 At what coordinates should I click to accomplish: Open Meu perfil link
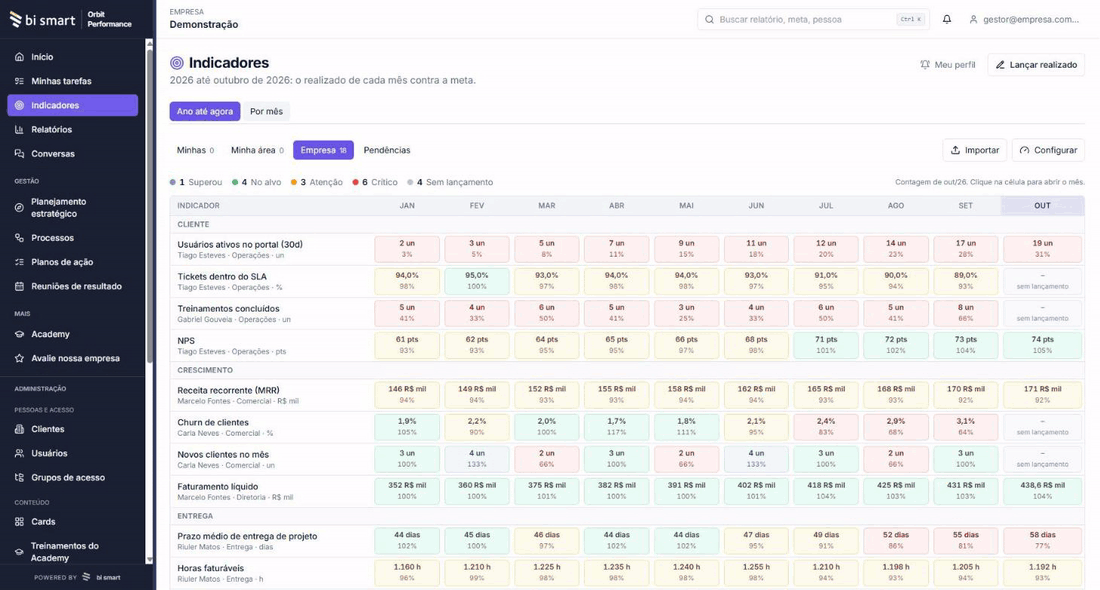(948, 65)
